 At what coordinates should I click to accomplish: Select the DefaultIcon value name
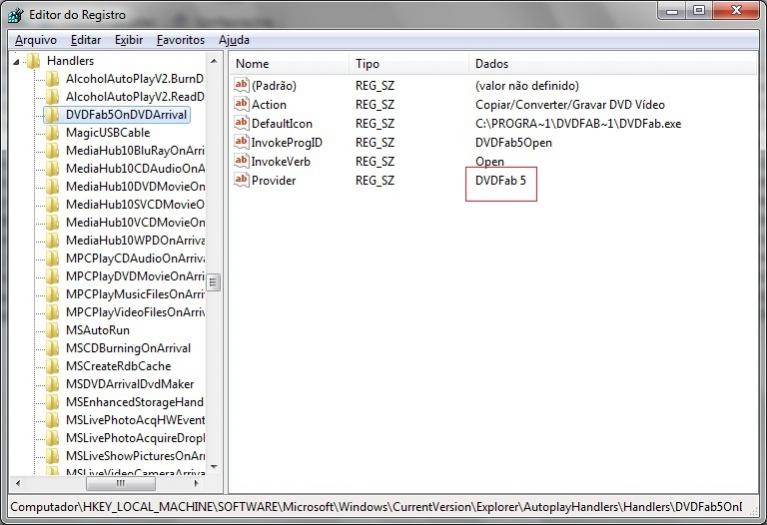(282, 124)
